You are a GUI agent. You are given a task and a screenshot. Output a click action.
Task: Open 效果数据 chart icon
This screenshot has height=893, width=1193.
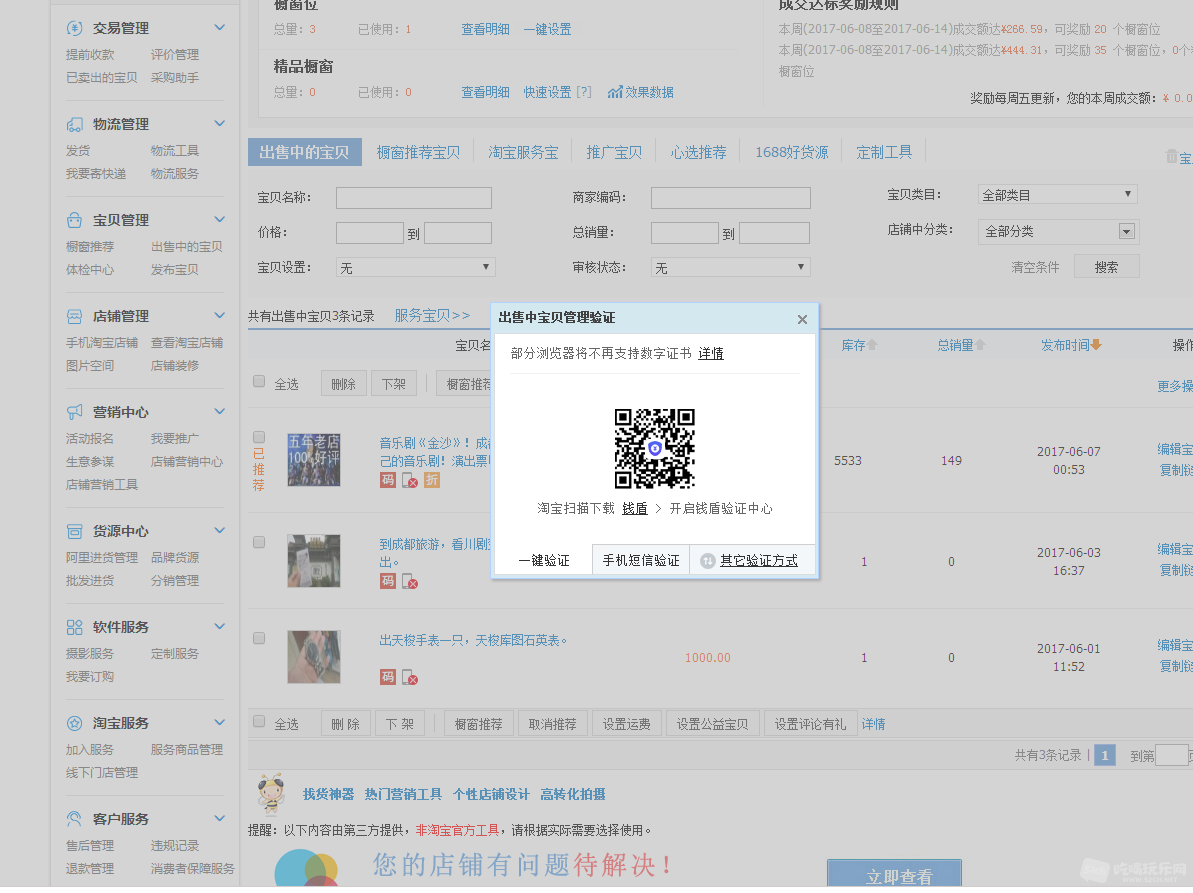(x=616, y=92)
